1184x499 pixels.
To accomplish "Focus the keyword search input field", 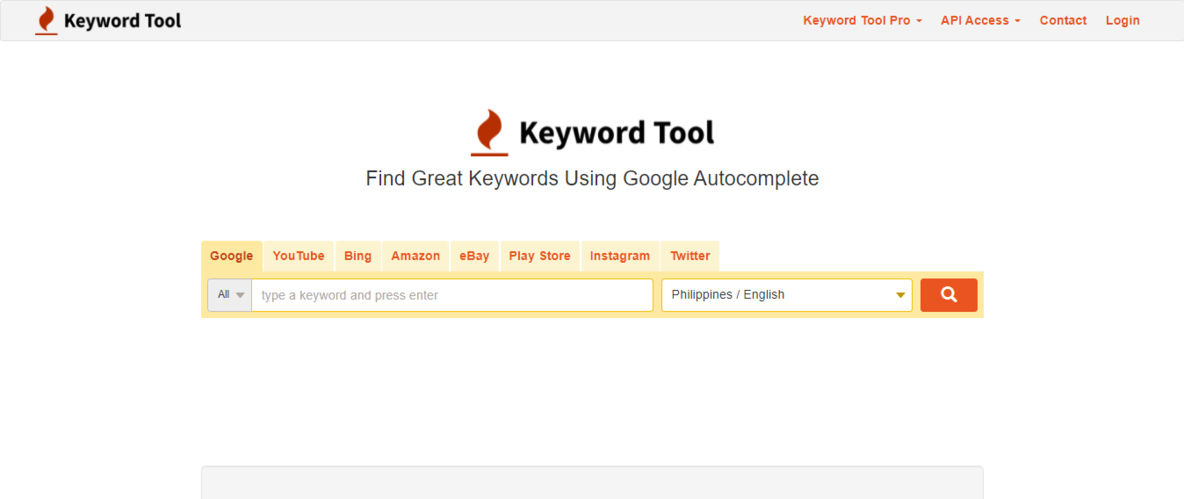I will 452,295.
